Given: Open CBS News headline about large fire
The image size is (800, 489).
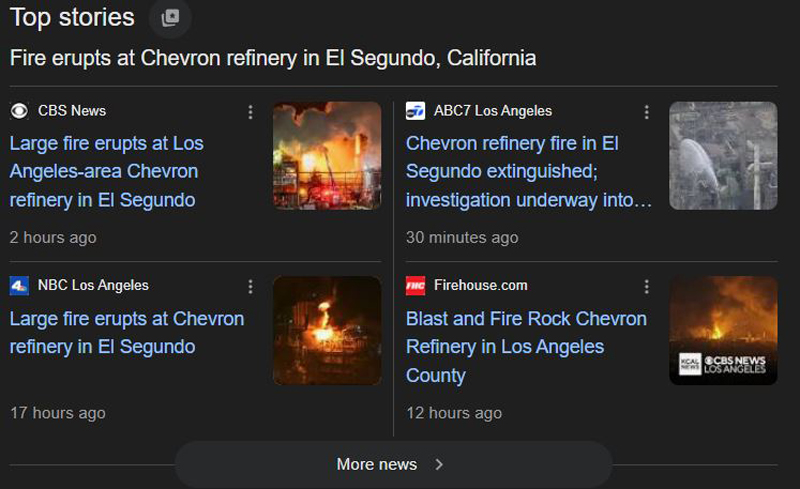Looking at the screenshot, I should (x=106, y=171).
